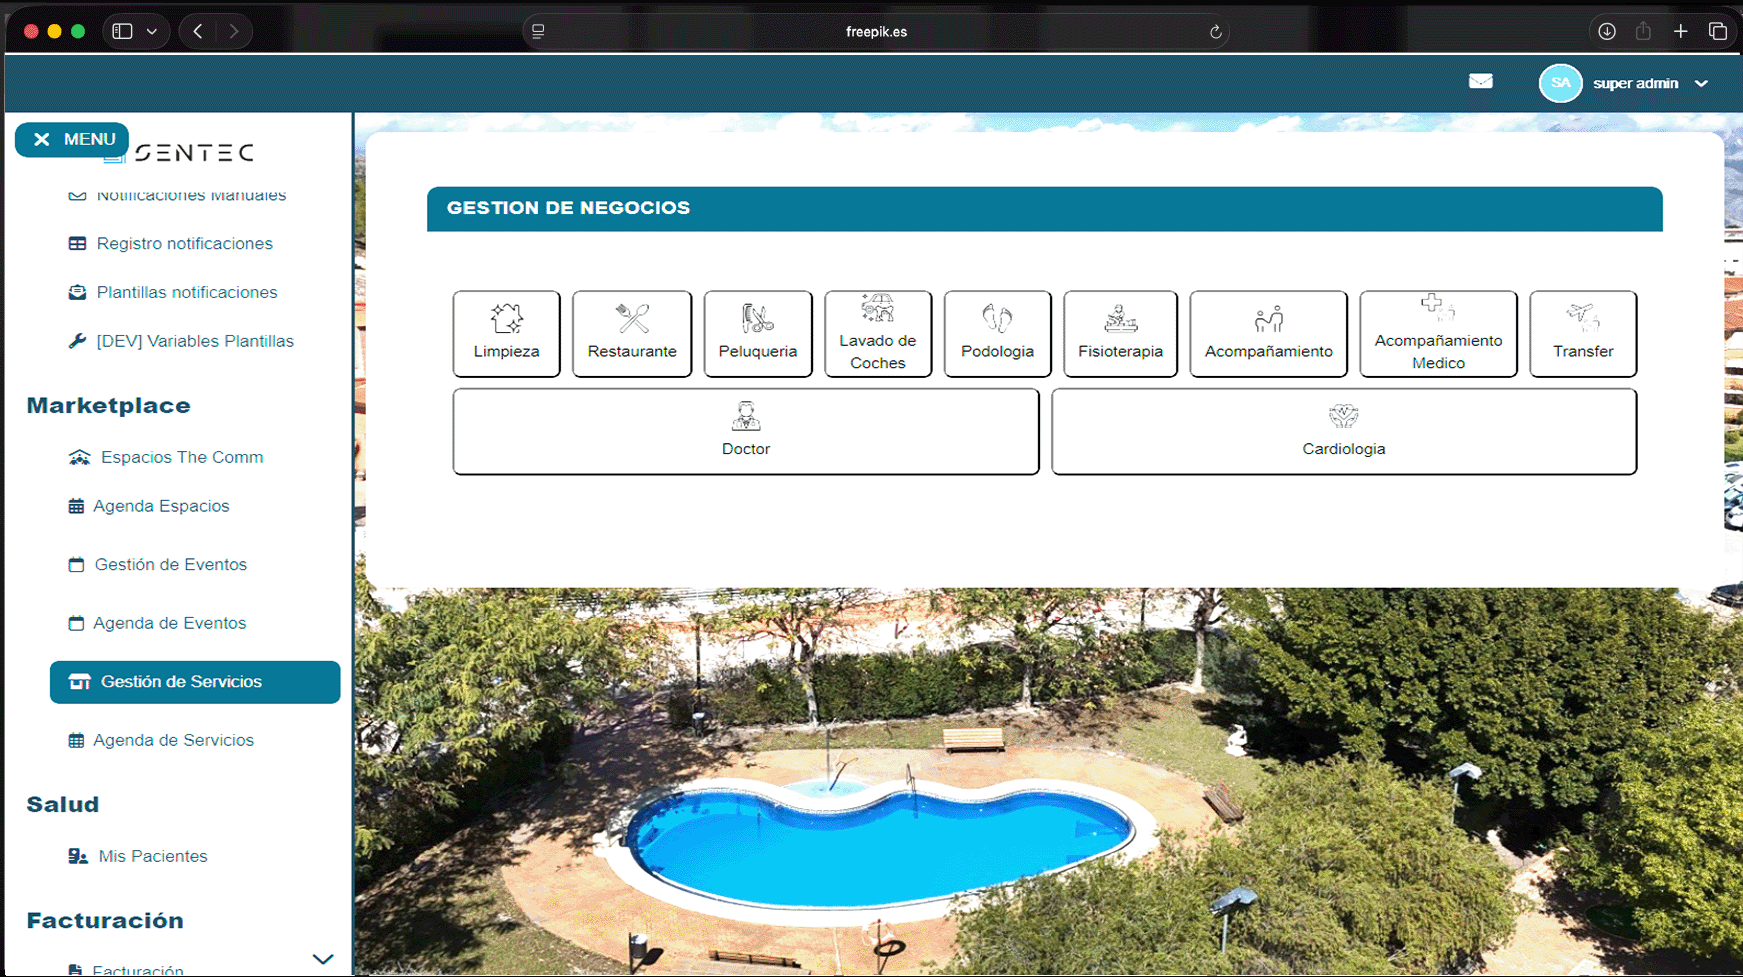
Task: Open Registro notificaciones in sidebar
Action: click(x=184, y=243)
